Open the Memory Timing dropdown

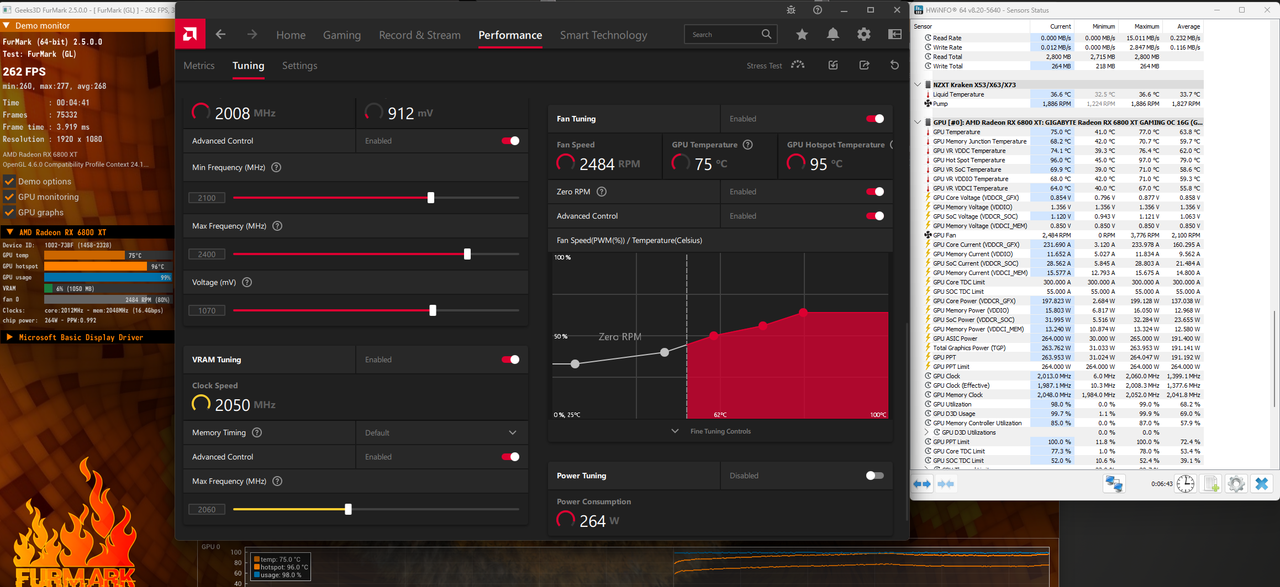tap(441, 433)
